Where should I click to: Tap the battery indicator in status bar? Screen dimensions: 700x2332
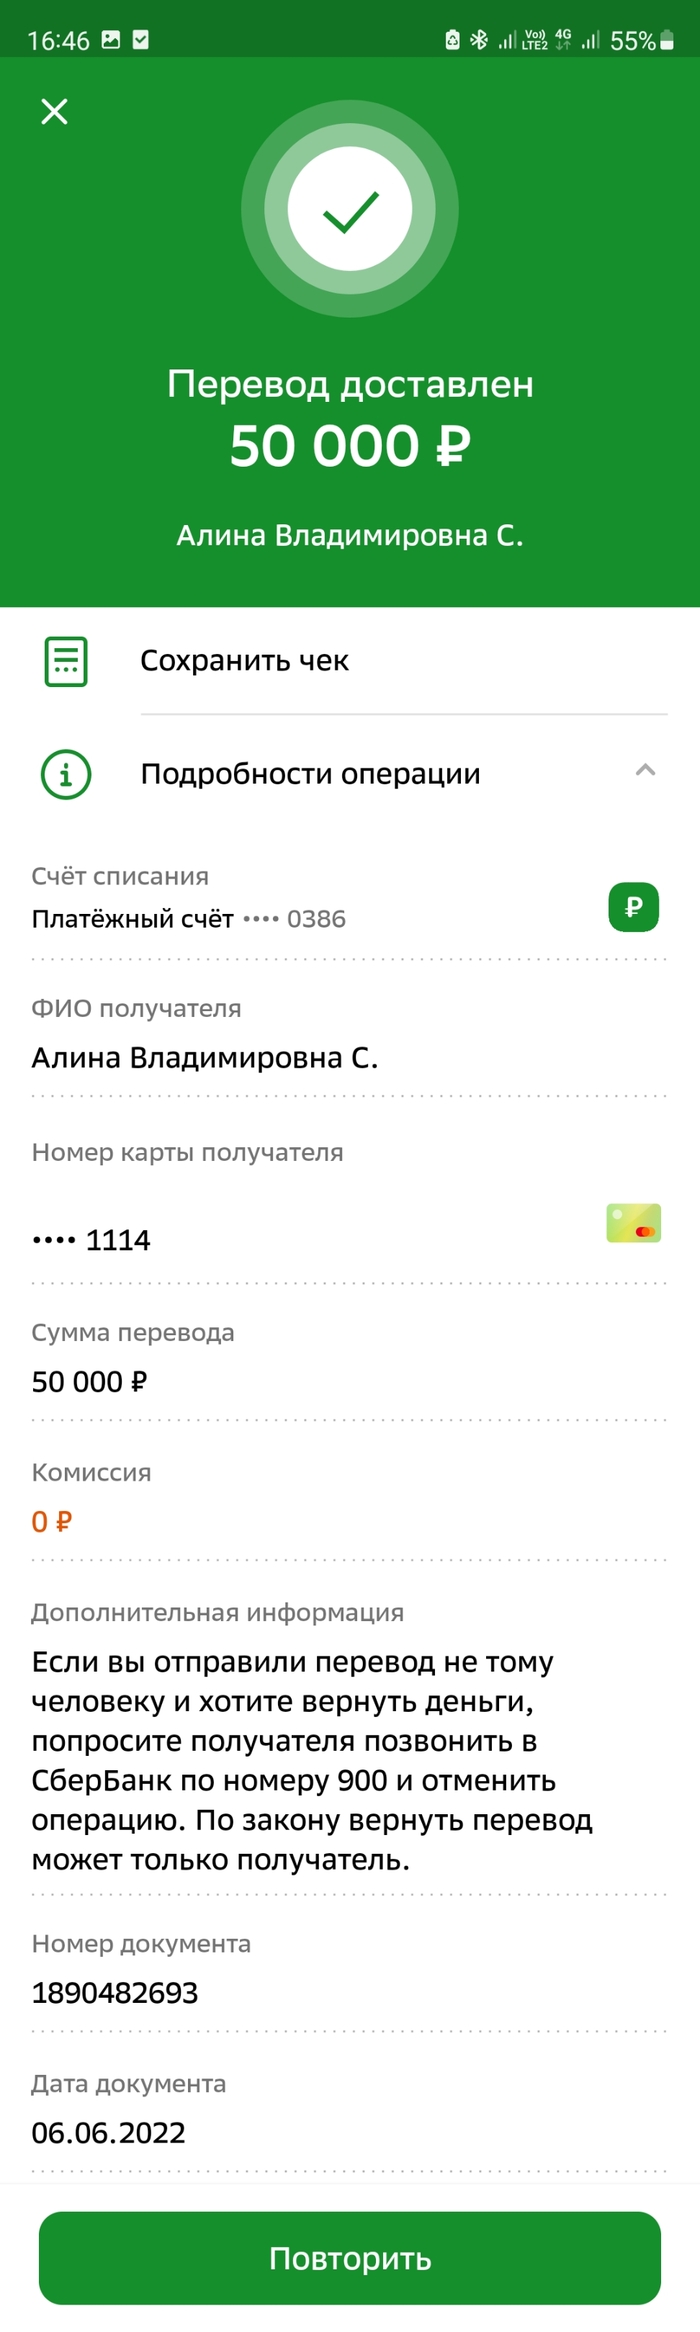point(667,41)
